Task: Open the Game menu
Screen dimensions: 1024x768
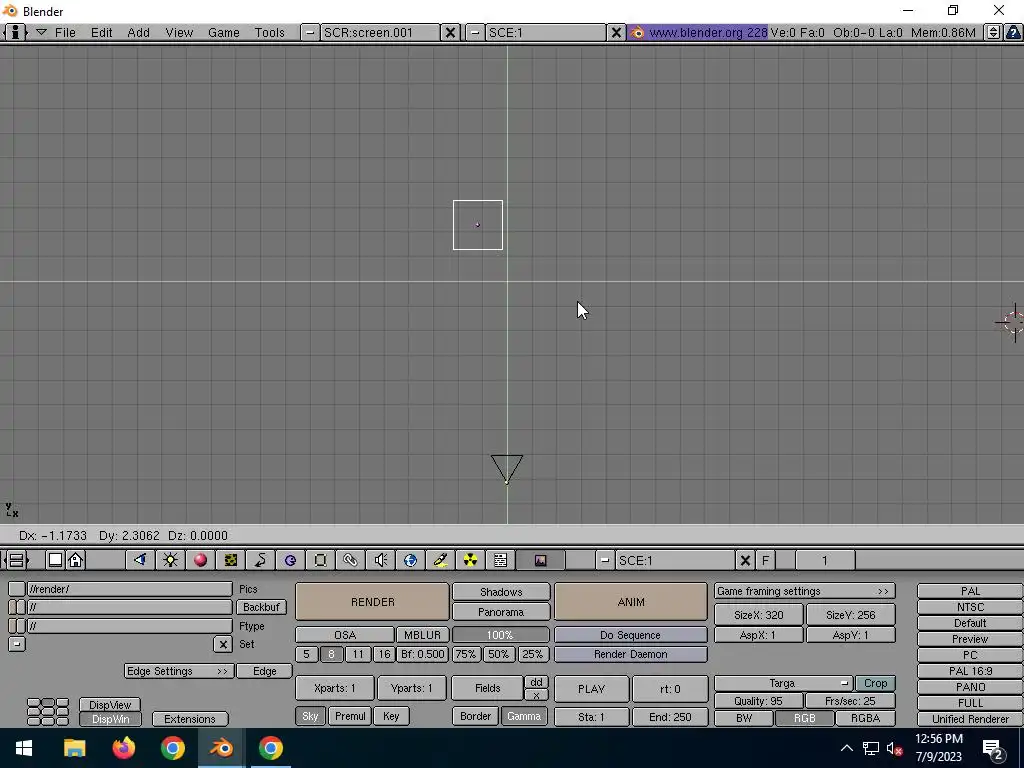Action: [x=223, y=32]
